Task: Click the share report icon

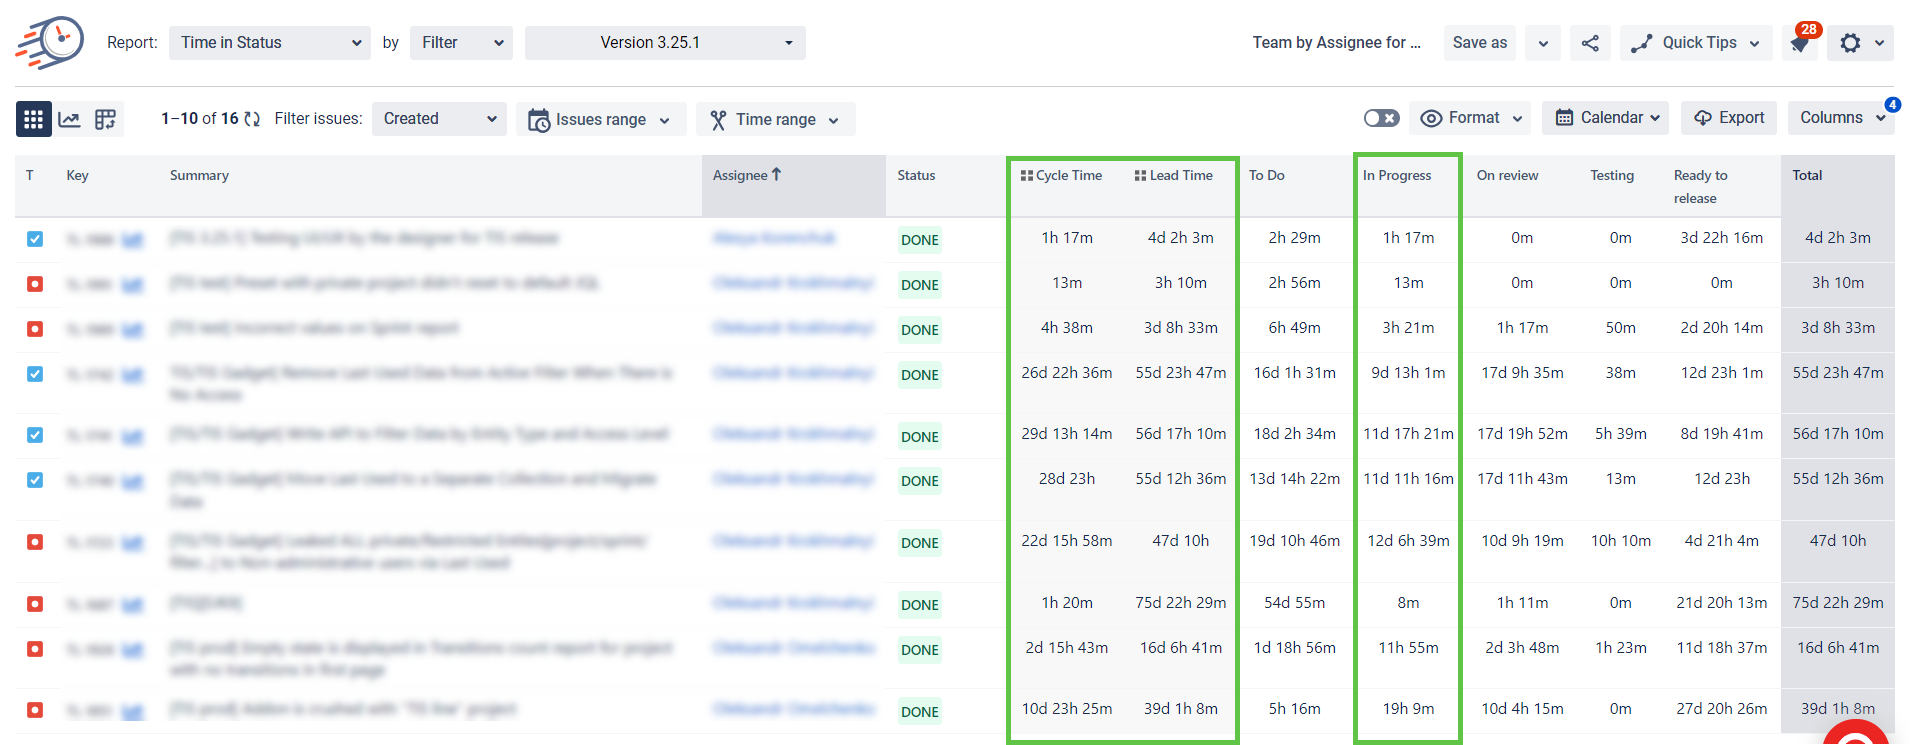Action: (x=1590, y=43)
